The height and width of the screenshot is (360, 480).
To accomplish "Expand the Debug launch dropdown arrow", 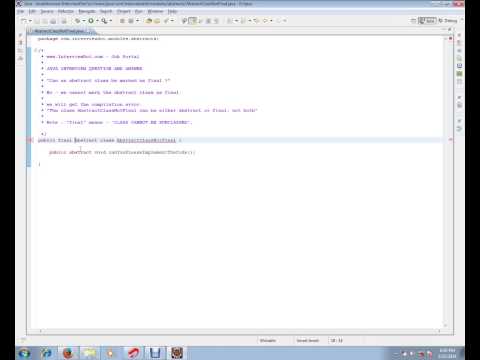I will tap(84, 21).
